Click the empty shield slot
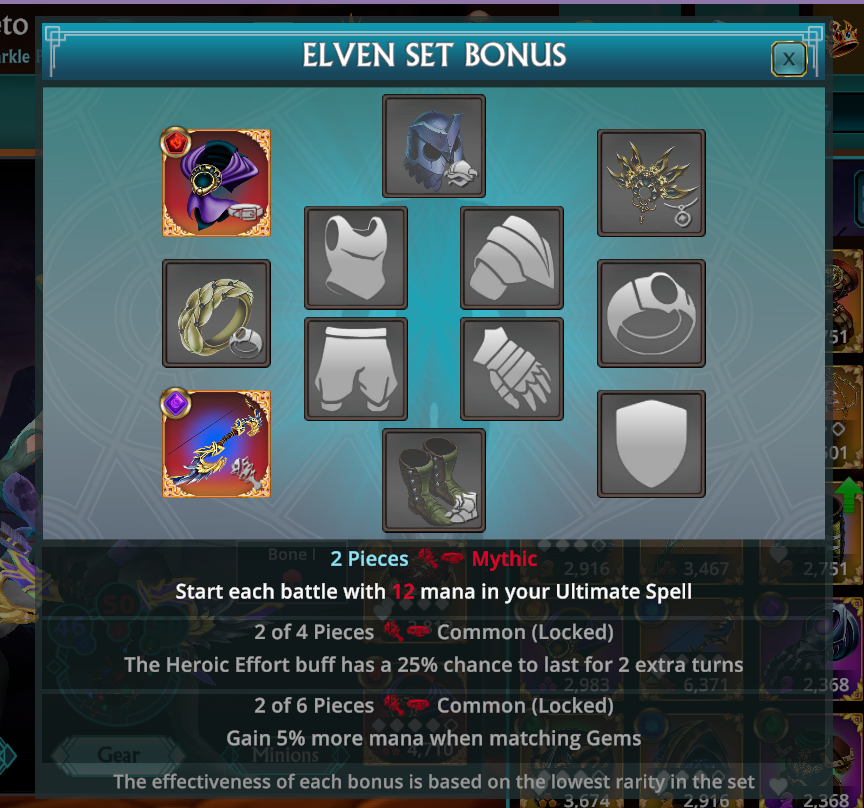The image size is (864, 808). [x=651, y=444]
